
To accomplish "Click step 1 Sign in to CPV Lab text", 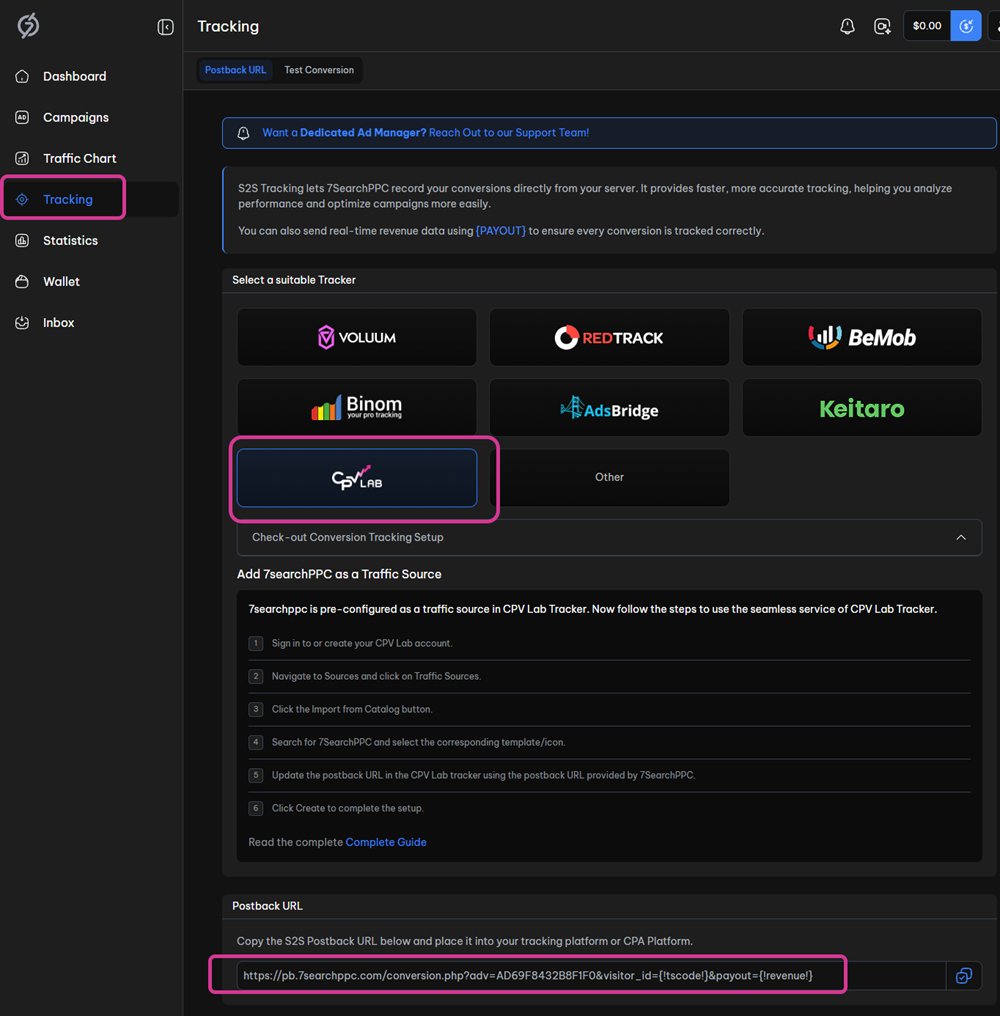I will point(362,643).
